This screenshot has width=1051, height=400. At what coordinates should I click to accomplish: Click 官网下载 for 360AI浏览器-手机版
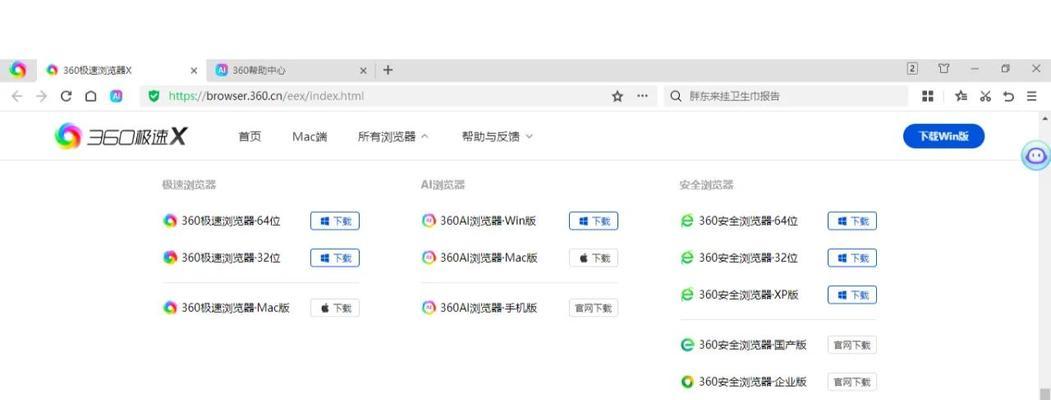(x=593, y=308)
